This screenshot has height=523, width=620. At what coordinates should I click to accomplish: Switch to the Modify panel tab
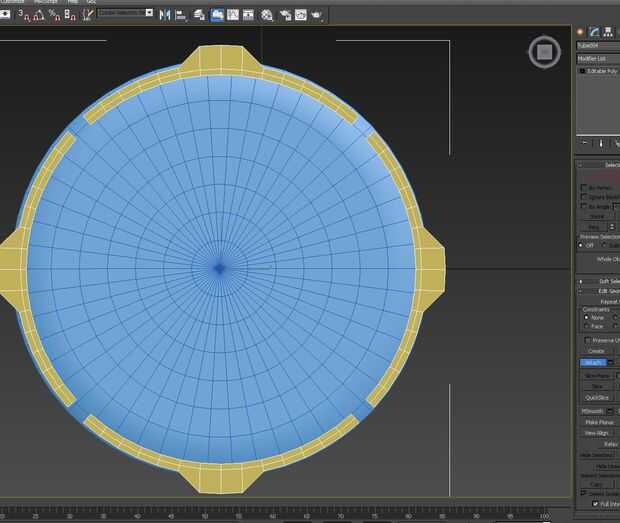click(594, 32)
